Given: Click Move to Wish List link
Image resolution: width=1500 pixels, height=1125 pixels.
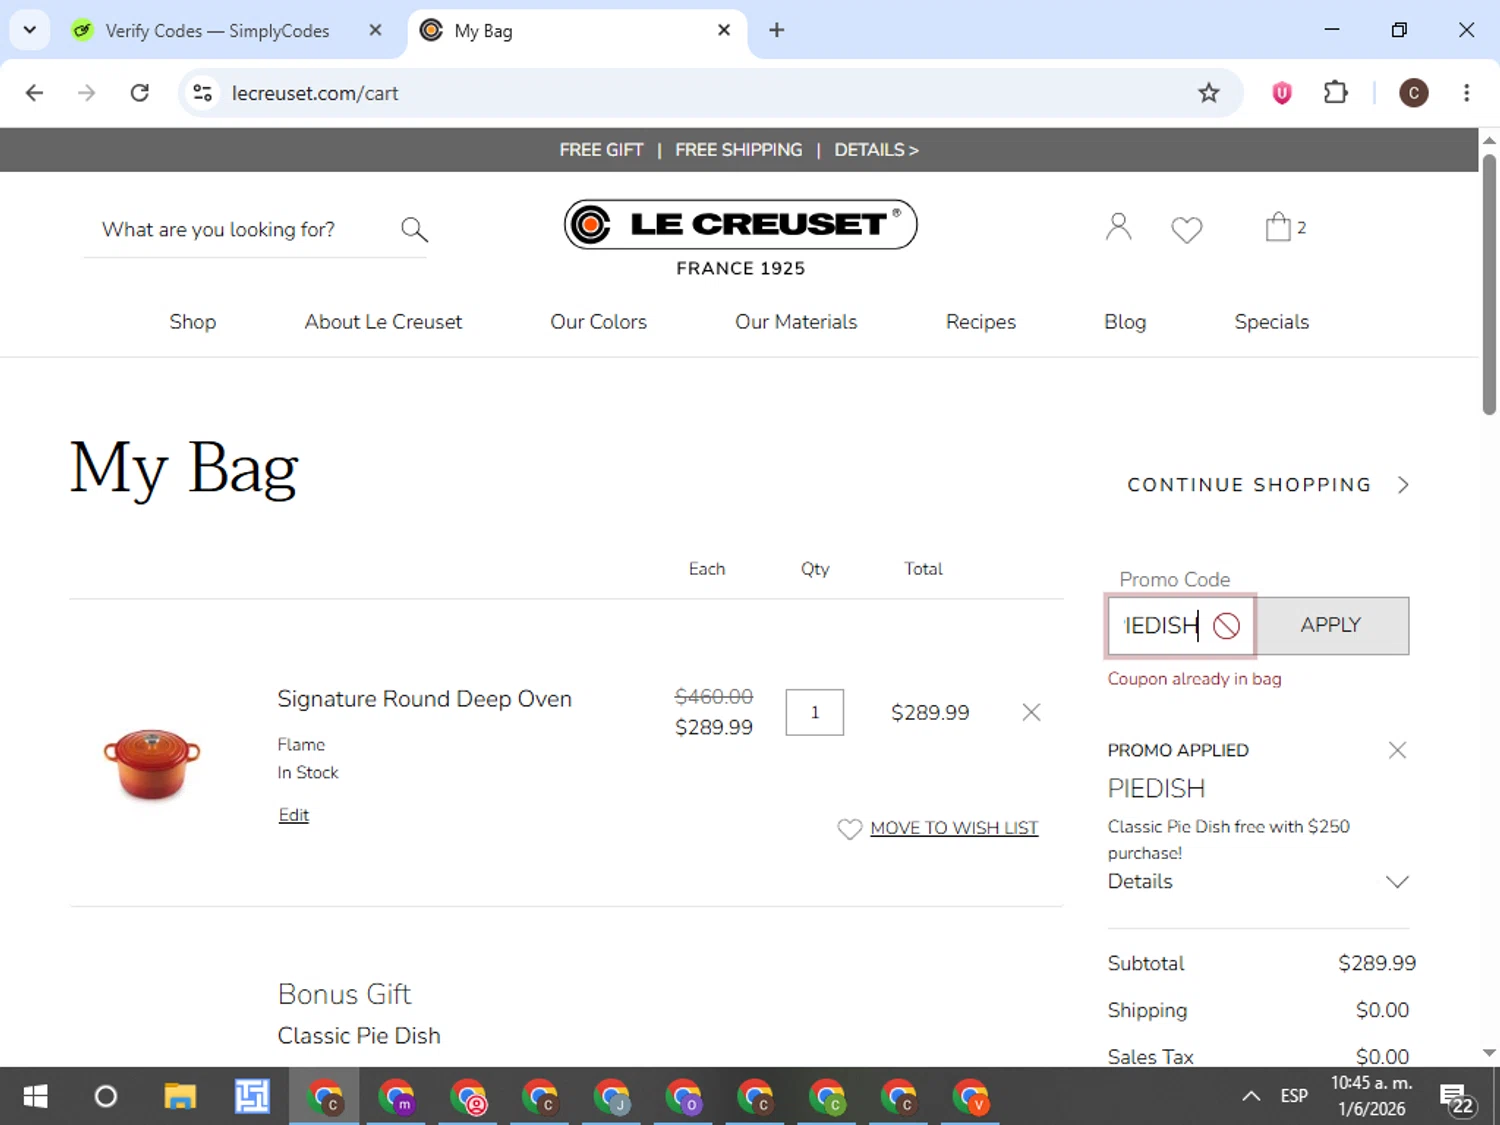Looking at the screenshot, I should [x=954, y=828].
